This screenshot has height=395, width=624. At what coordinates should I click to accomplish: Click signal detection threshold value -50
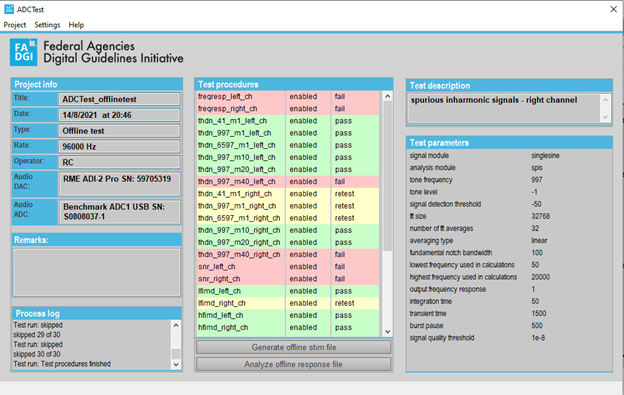pos(536,204)
